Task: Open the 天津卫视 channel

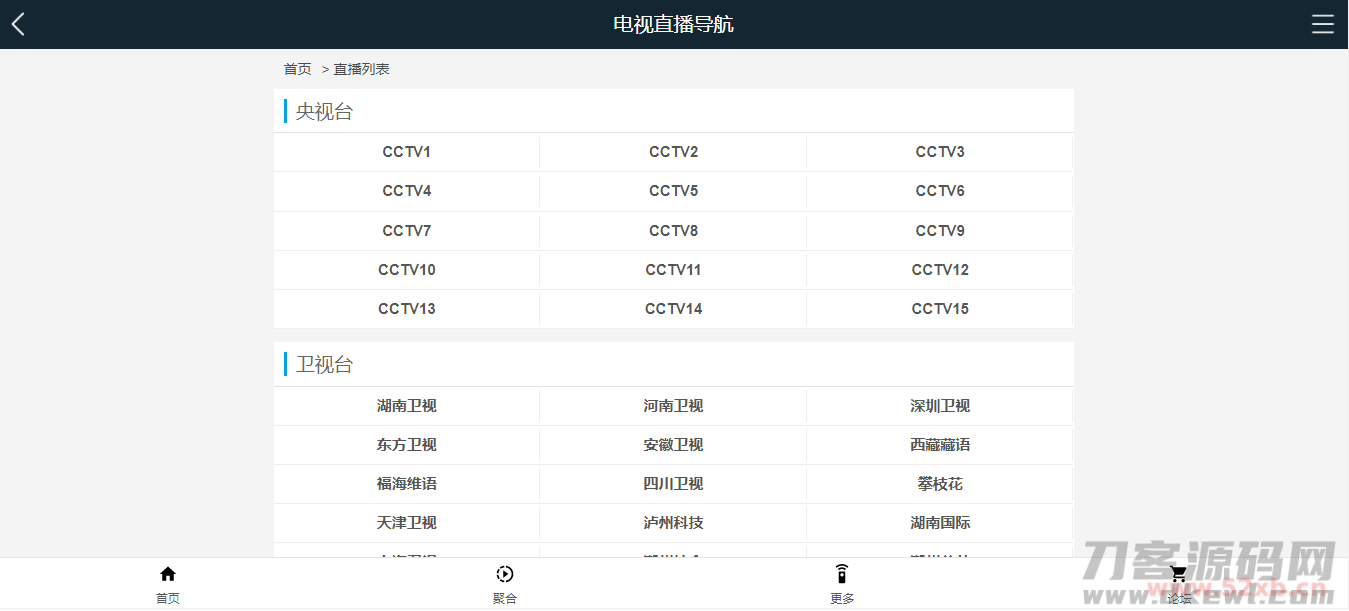Action: point(406,522)
